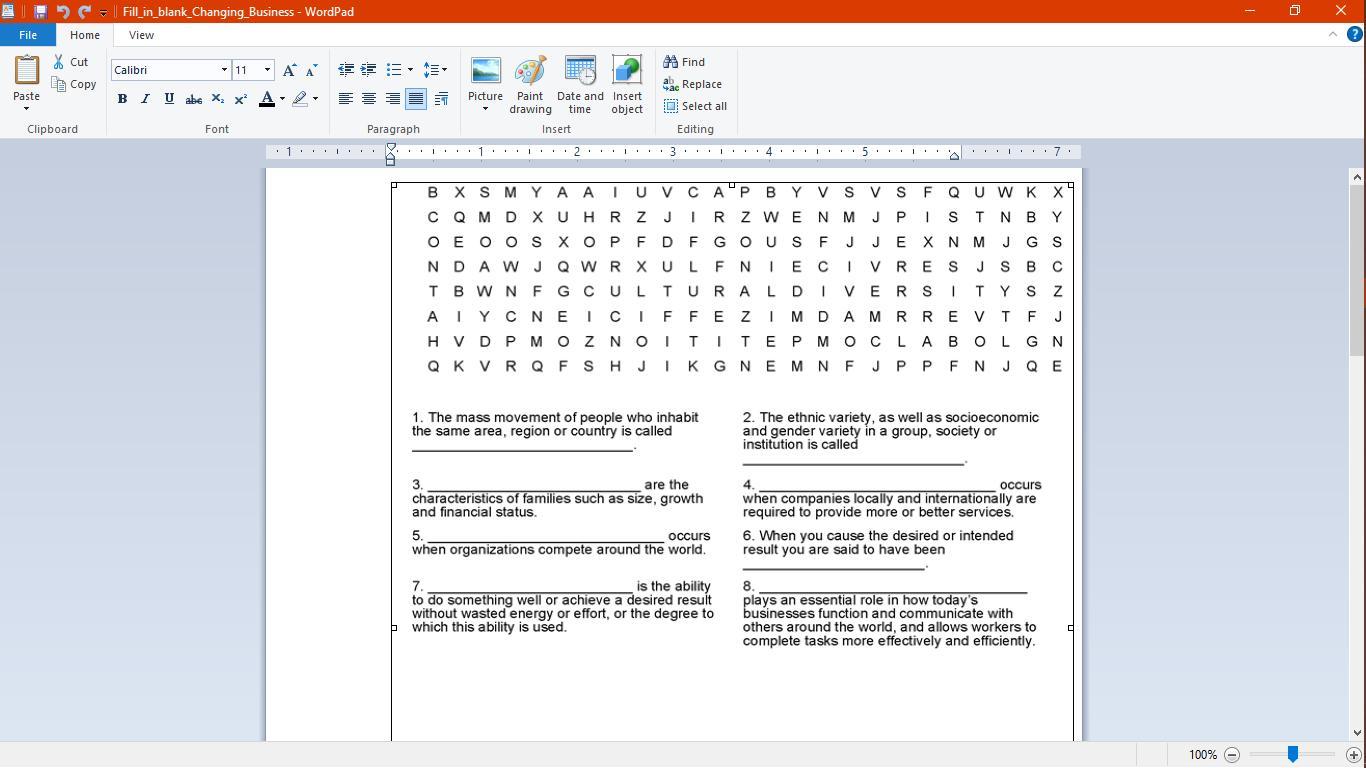
Task: Apply strikethrough formatting
Action: point(193,99)
